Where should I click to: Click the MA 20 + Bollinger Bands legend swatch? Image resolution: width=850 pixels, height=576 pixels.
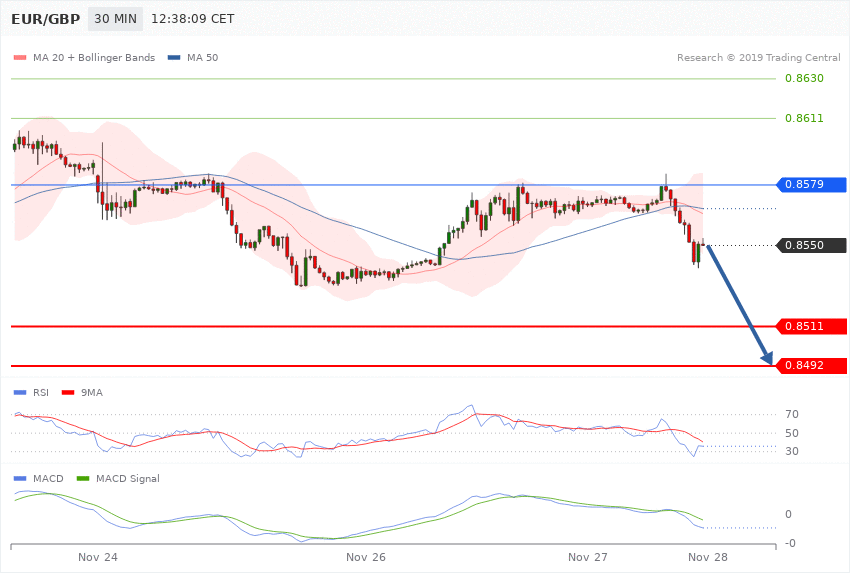click(20, 57)
